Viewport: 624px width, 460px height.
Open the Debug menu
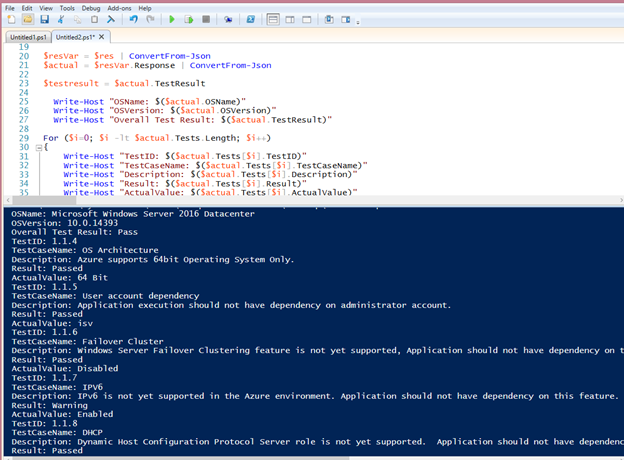point(91,8)
